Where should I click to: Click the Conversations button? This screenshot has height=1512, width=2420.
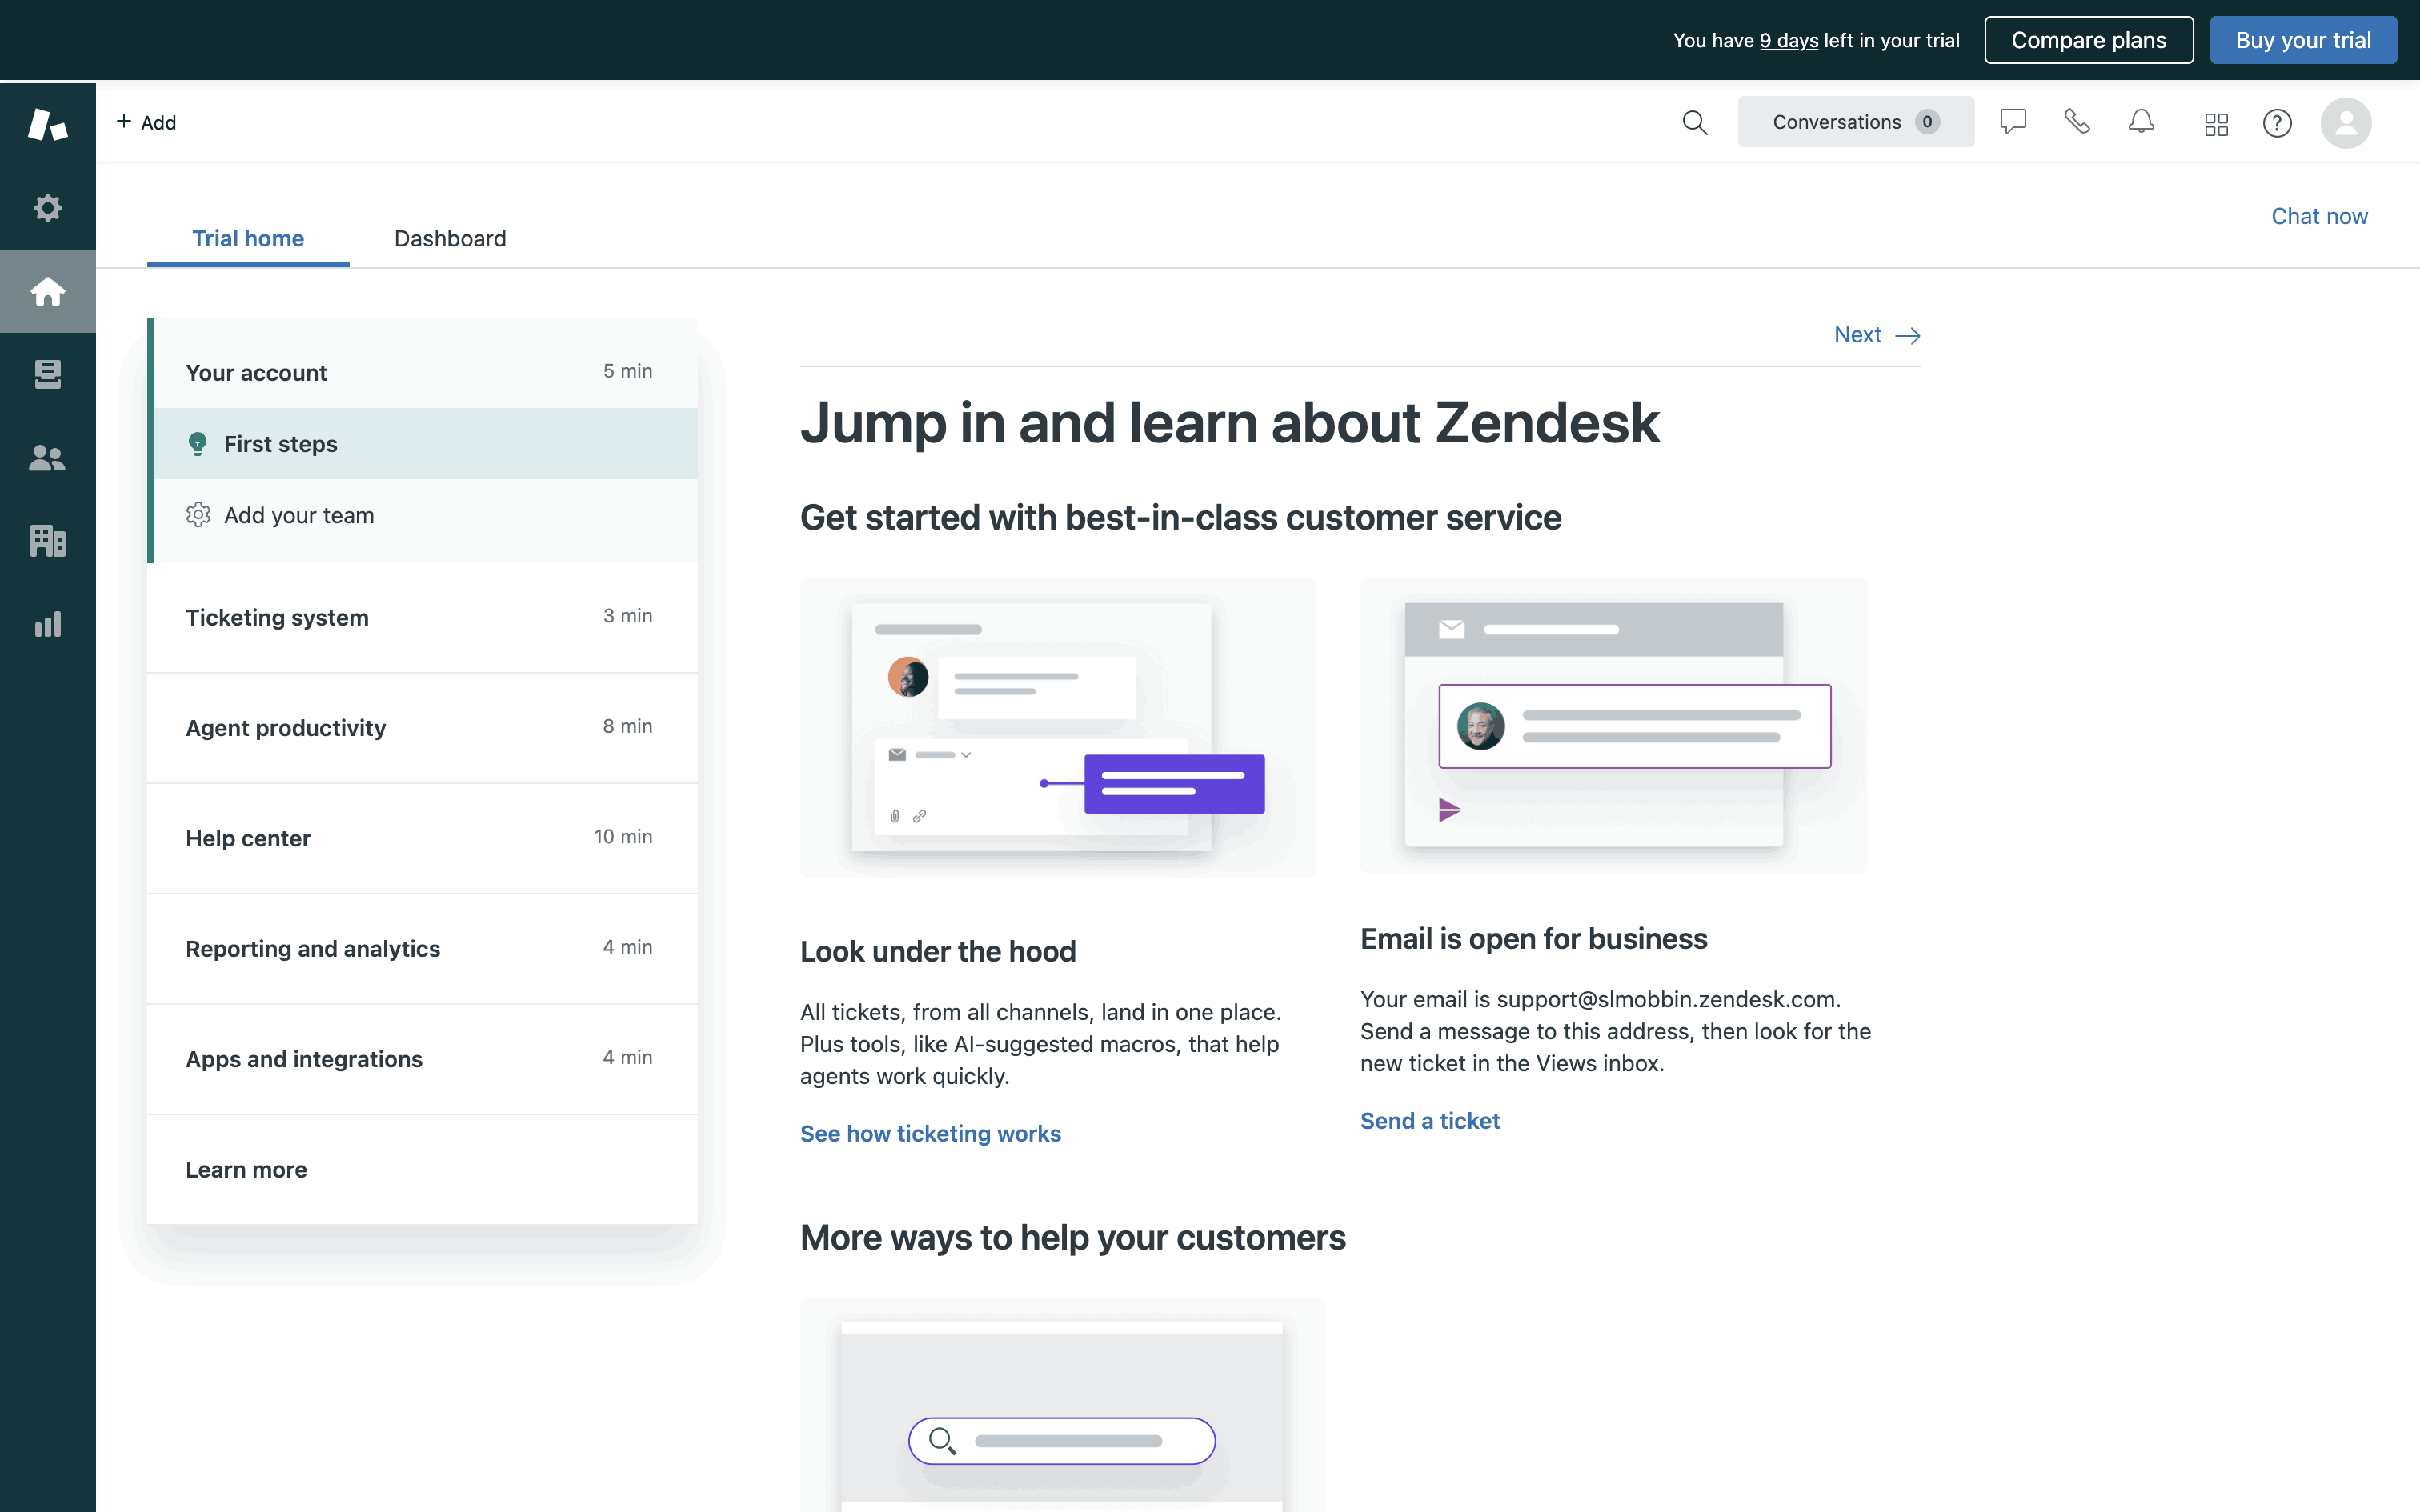pyautogui.click(x=1855, y=122)
